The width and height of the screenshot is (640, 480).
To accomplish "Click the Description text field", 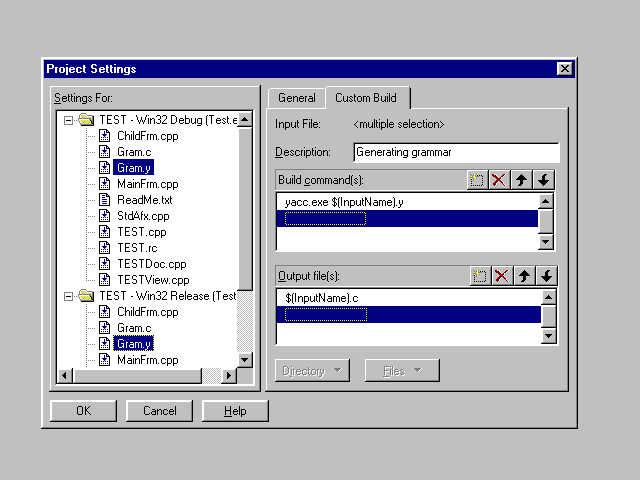I will 456,152.
